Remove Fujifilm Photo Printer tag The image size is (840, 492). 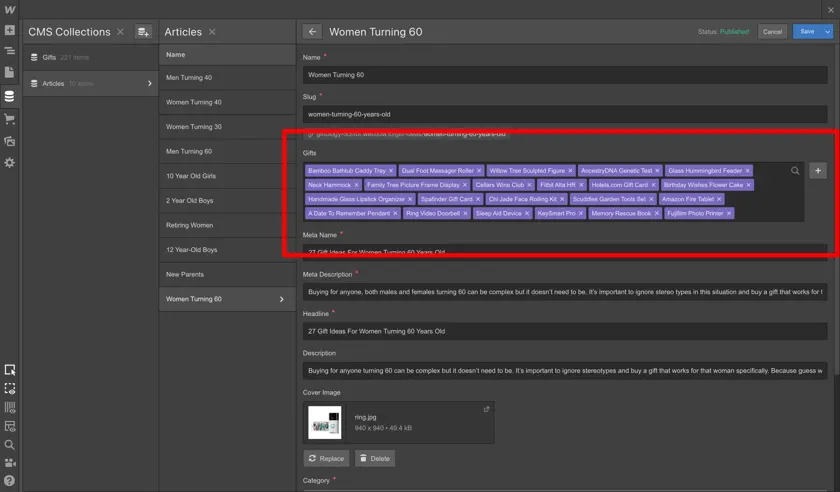[x=729, y=213]
